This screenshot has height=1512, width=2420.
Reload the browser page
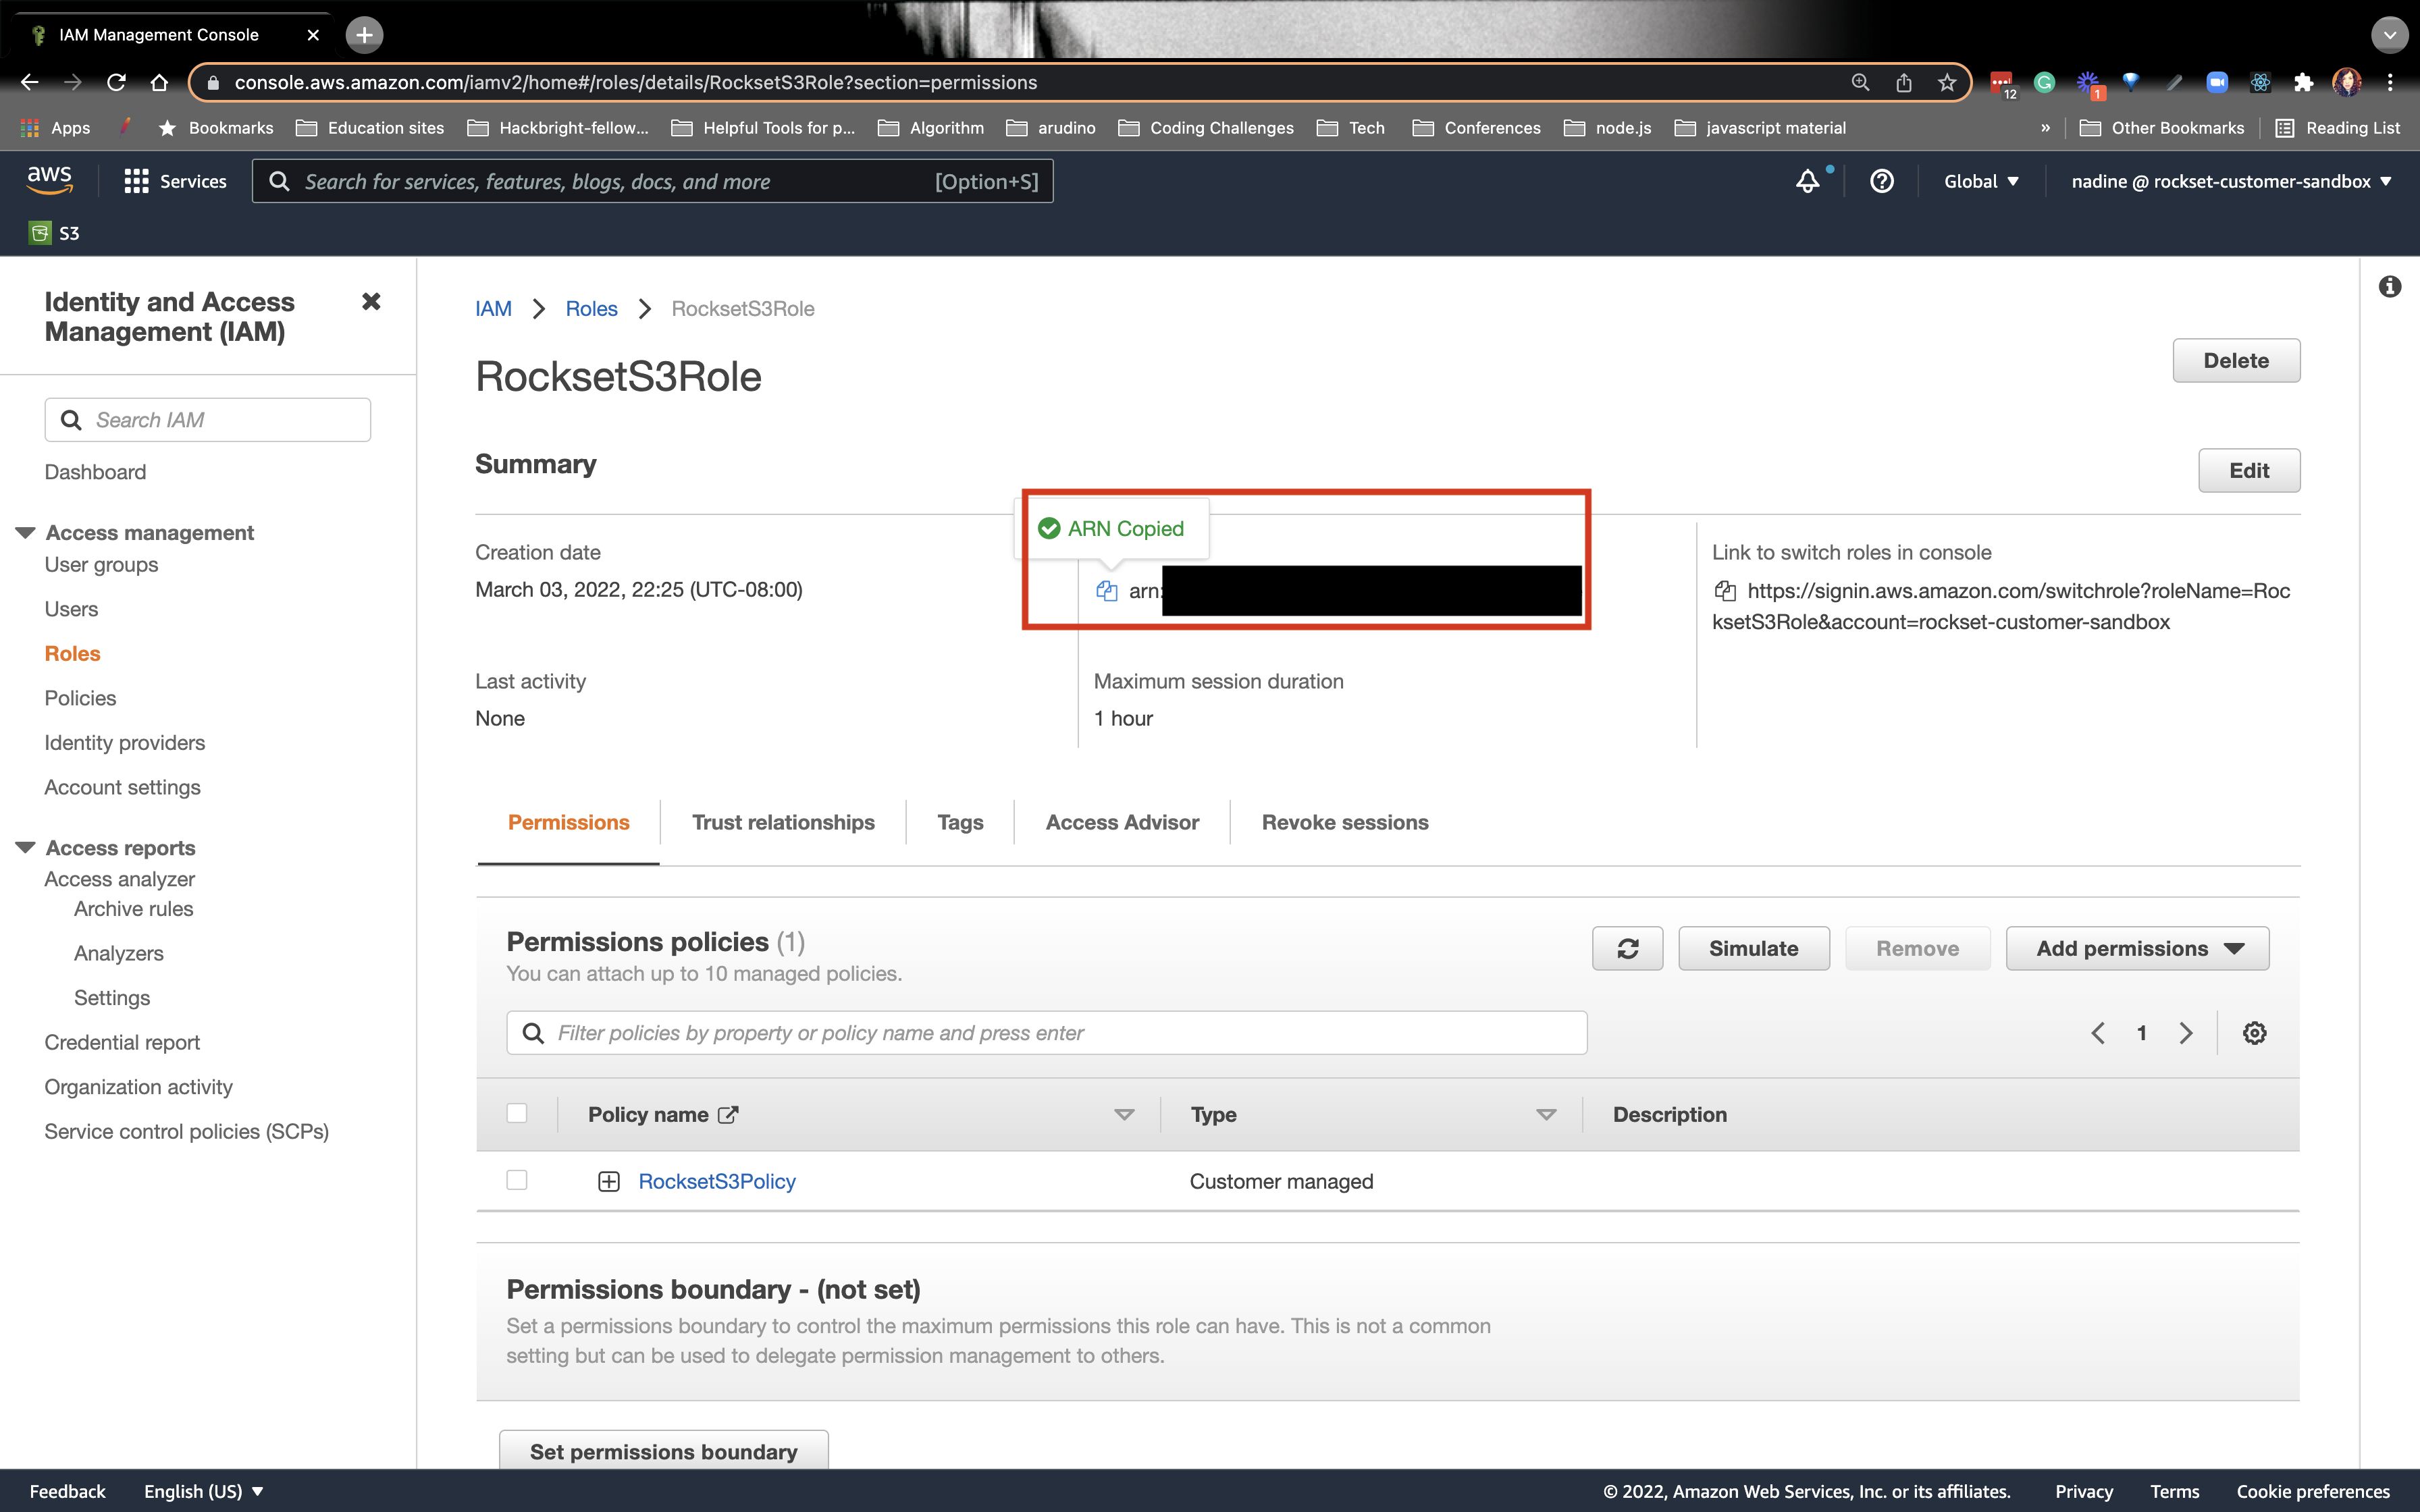coord(116,82)
